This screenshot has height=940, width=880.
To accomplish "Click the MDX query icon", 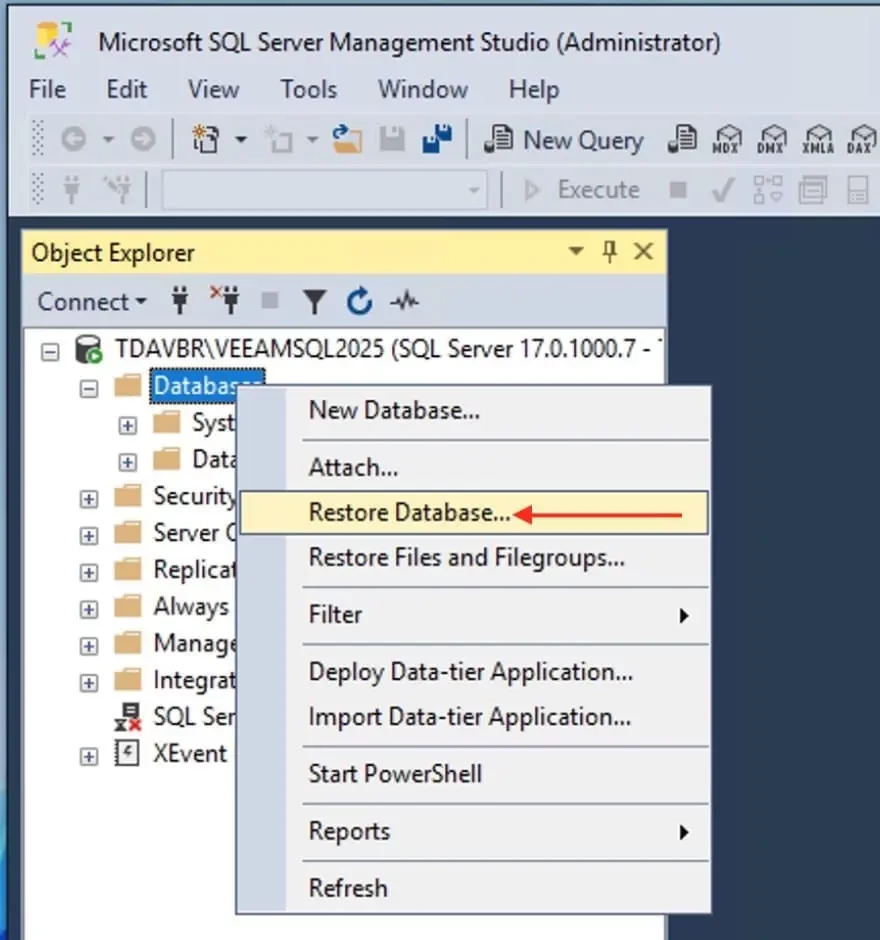I will pyautogui.click(x=727, y=139).
